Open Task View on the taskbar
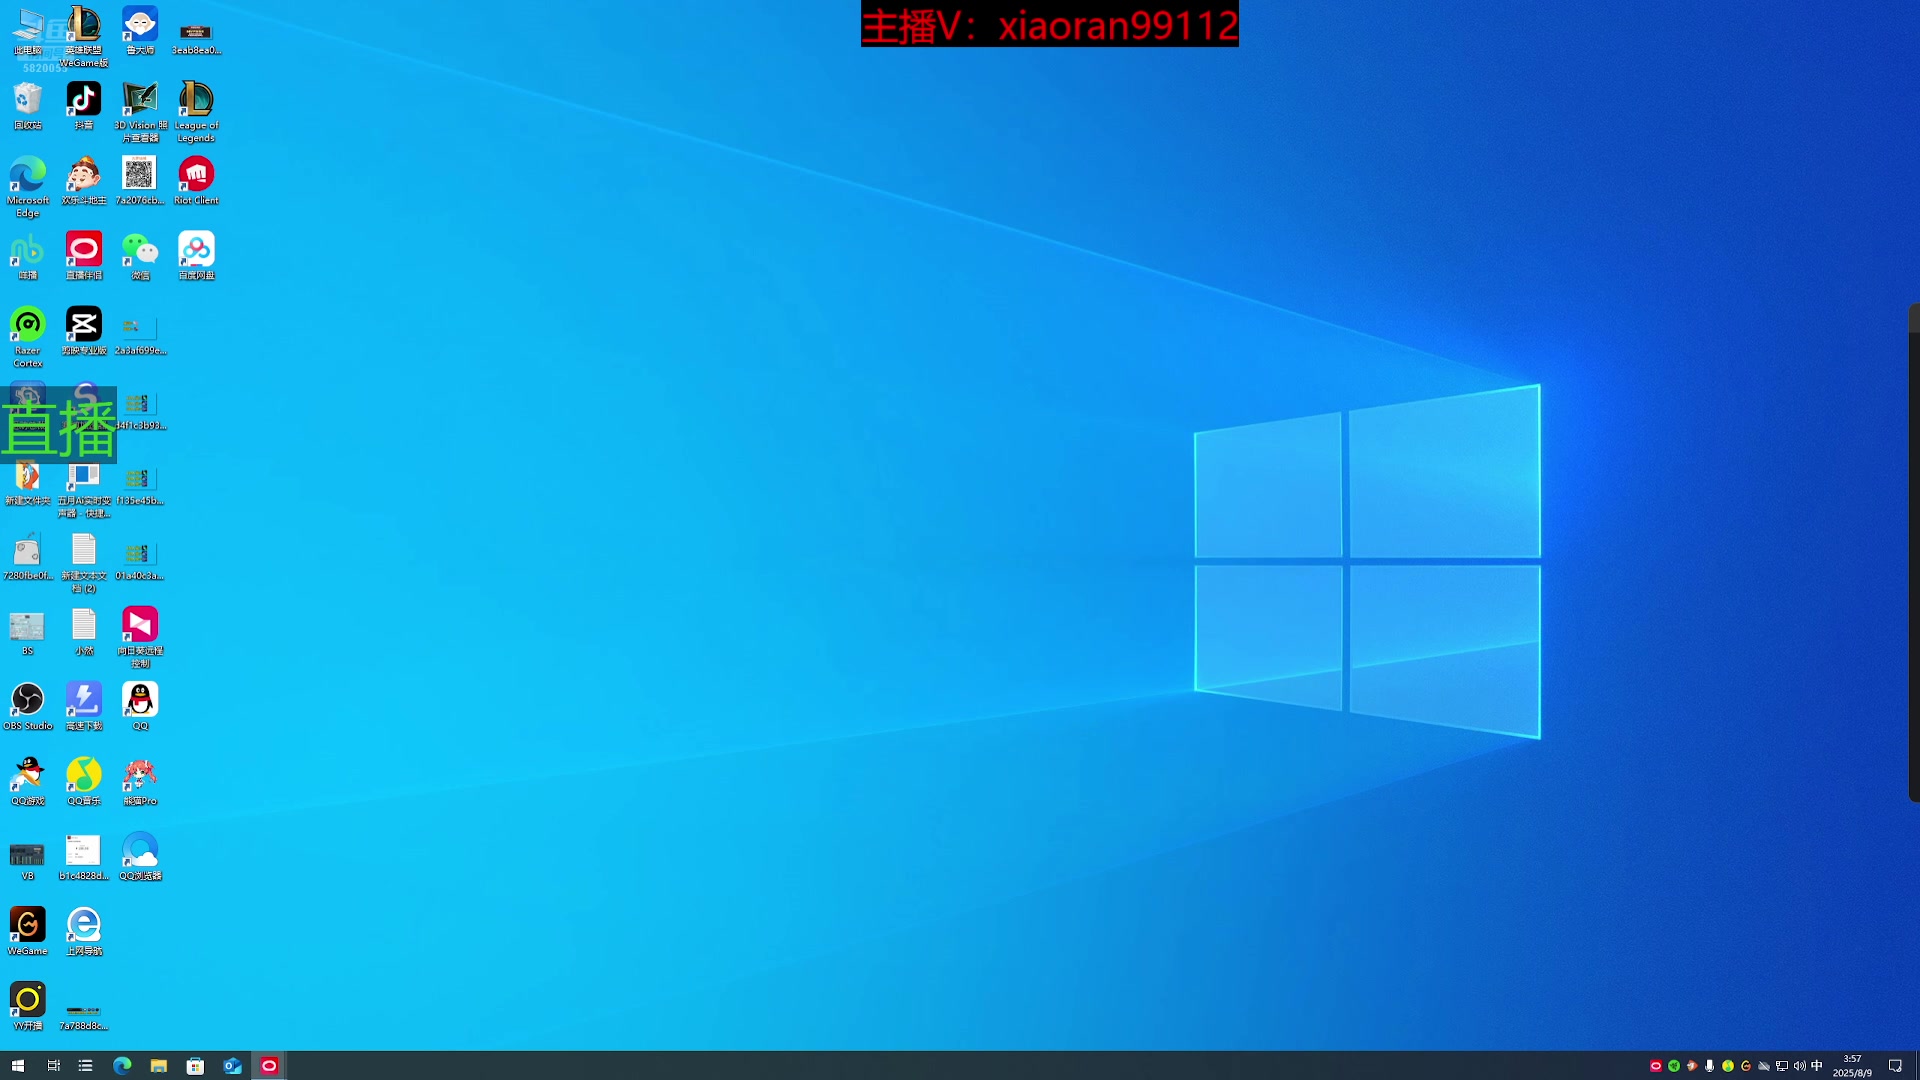1920x1080 pixels. point(53,1066)
